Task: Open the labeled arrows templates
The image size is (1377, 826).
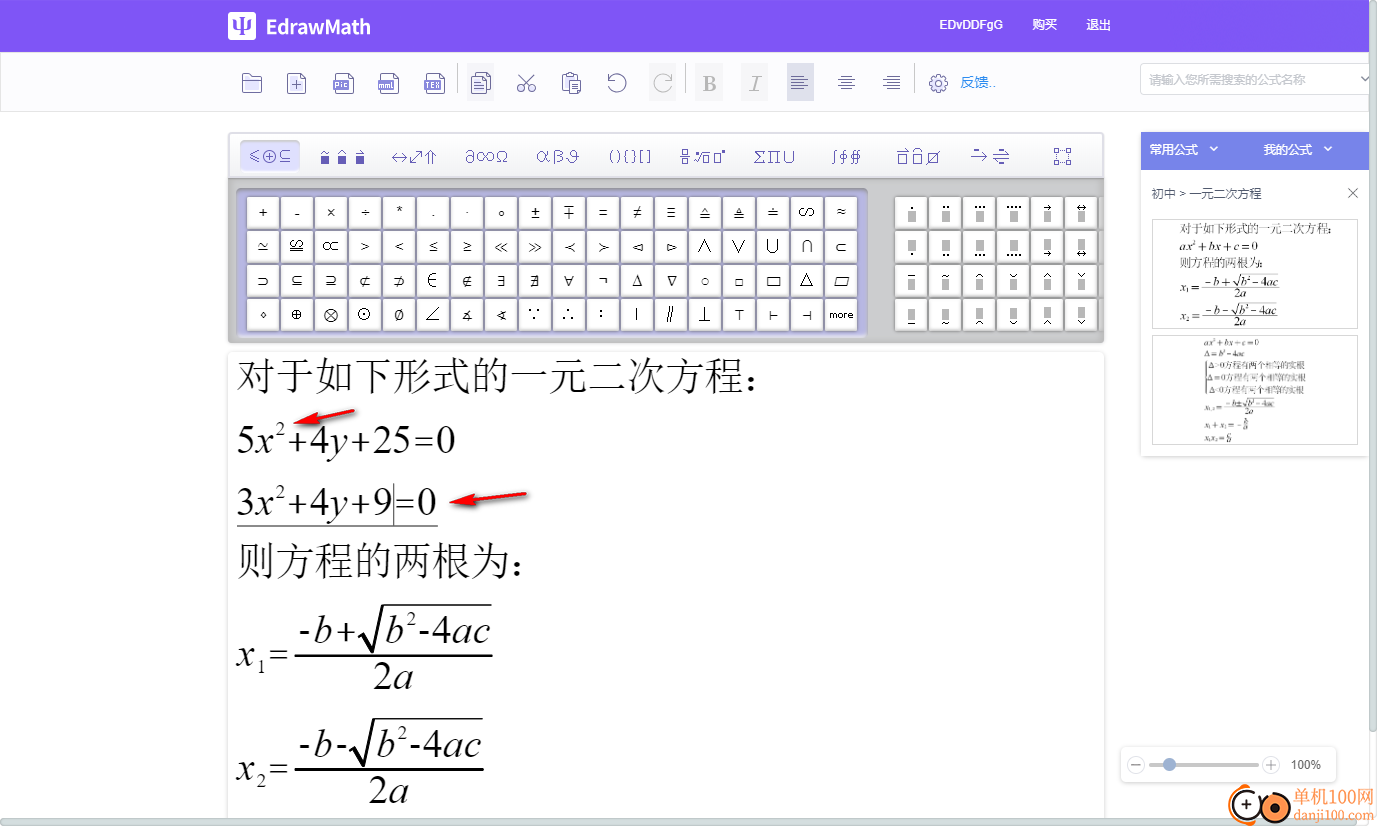Action: tap(990, 156)
